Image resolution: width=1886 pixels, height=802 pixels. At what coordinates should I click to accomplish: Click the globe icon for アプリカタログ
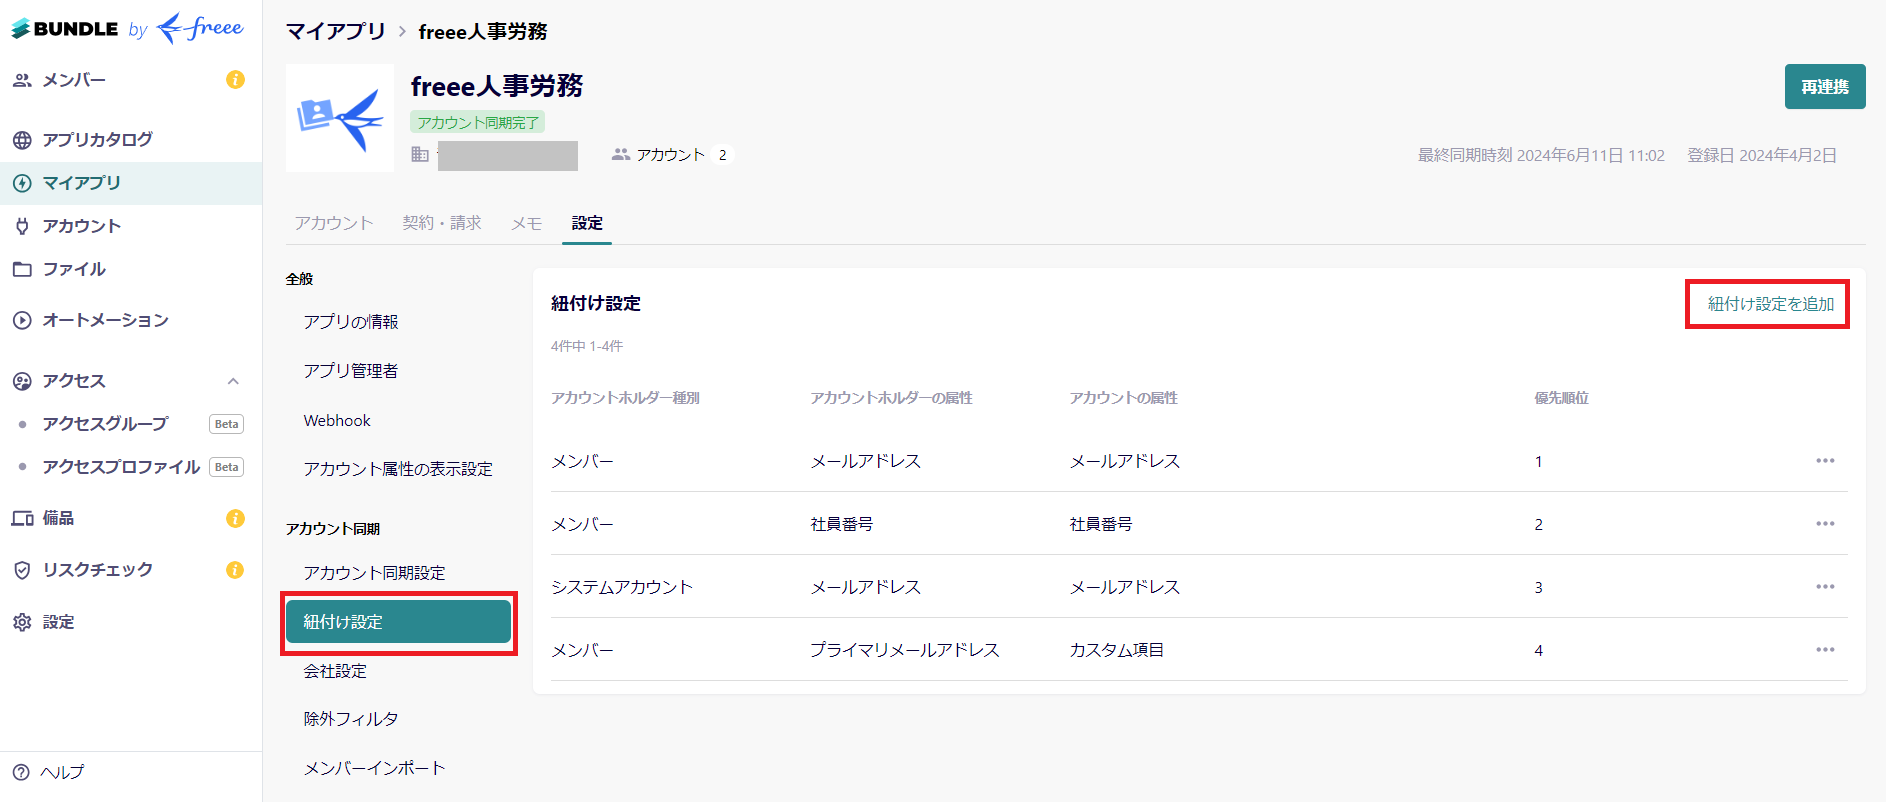pyautogui.click(x=22, y=140)
